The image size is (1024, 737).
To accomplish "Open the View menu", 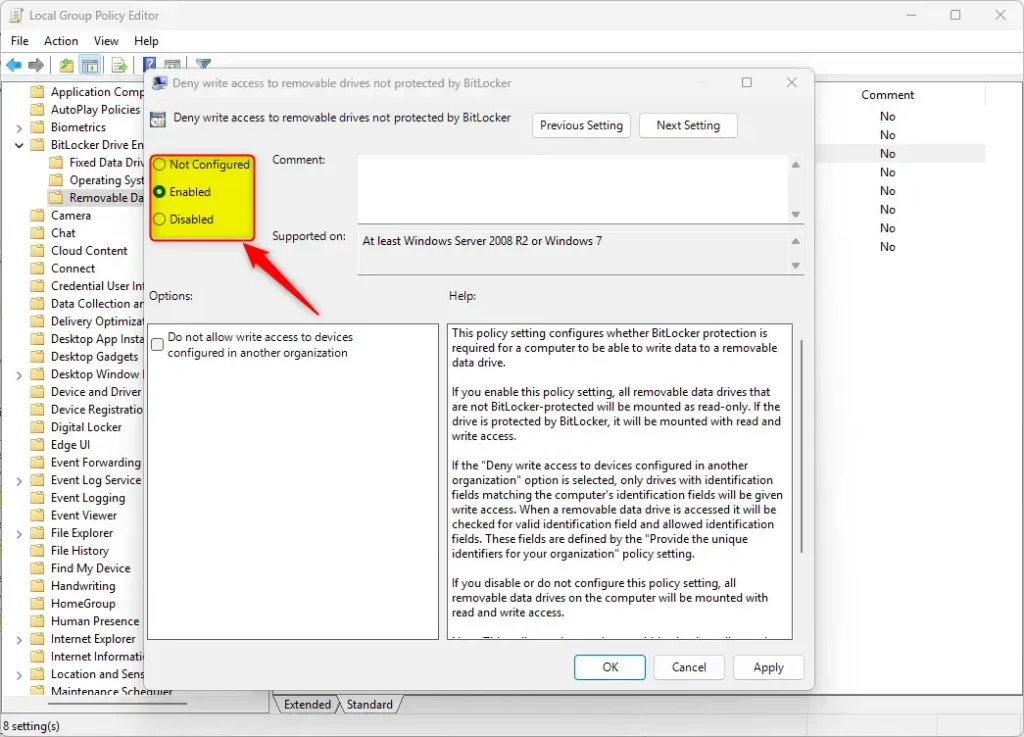I will pyautogui.click(x=106, y=40).
